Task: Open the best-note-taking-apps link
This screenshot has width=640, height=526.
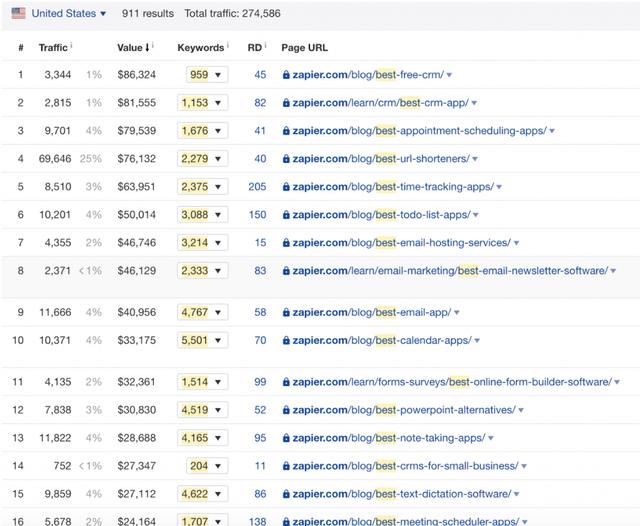Action: 389,438
